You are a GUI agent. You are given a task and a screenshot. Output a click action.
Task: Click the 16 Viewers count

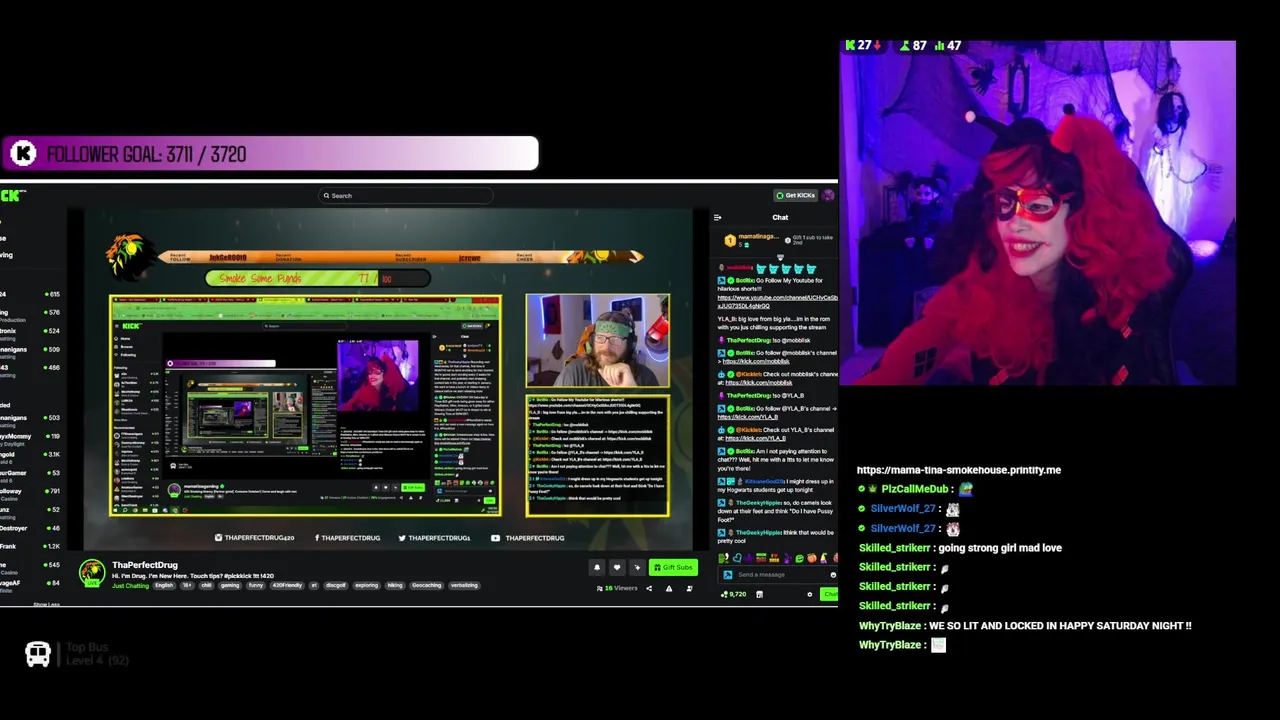[617, 588]
